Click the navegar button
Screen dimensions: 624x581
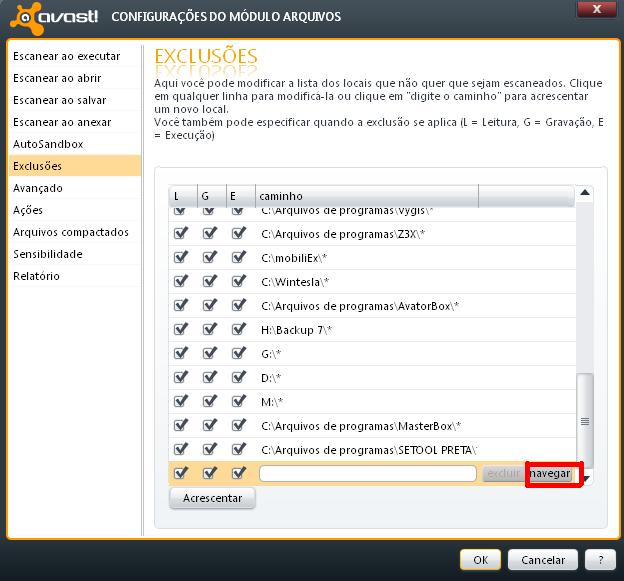[x=550, y=474]
